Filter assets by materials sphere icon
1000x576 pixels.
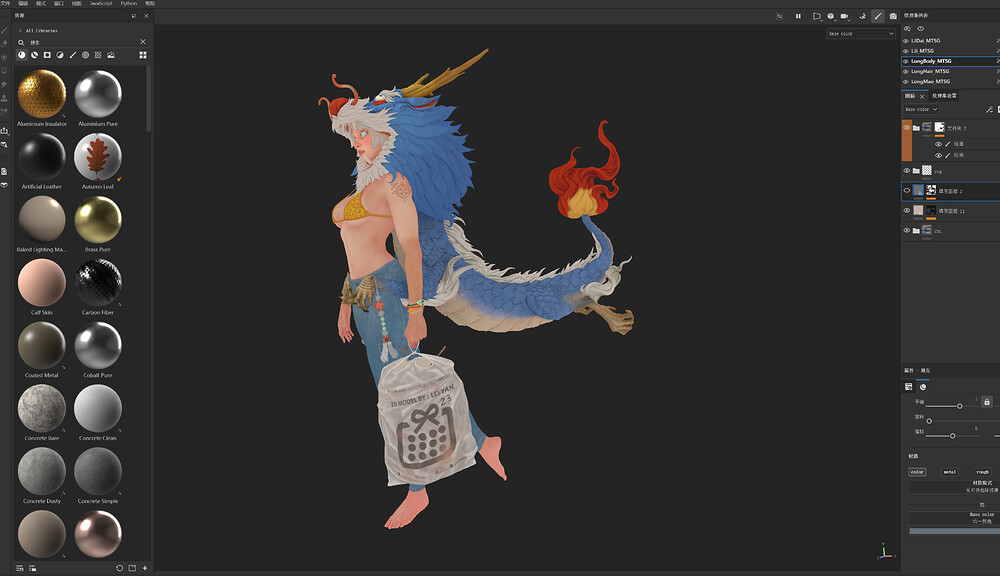[x=22, y=55]
